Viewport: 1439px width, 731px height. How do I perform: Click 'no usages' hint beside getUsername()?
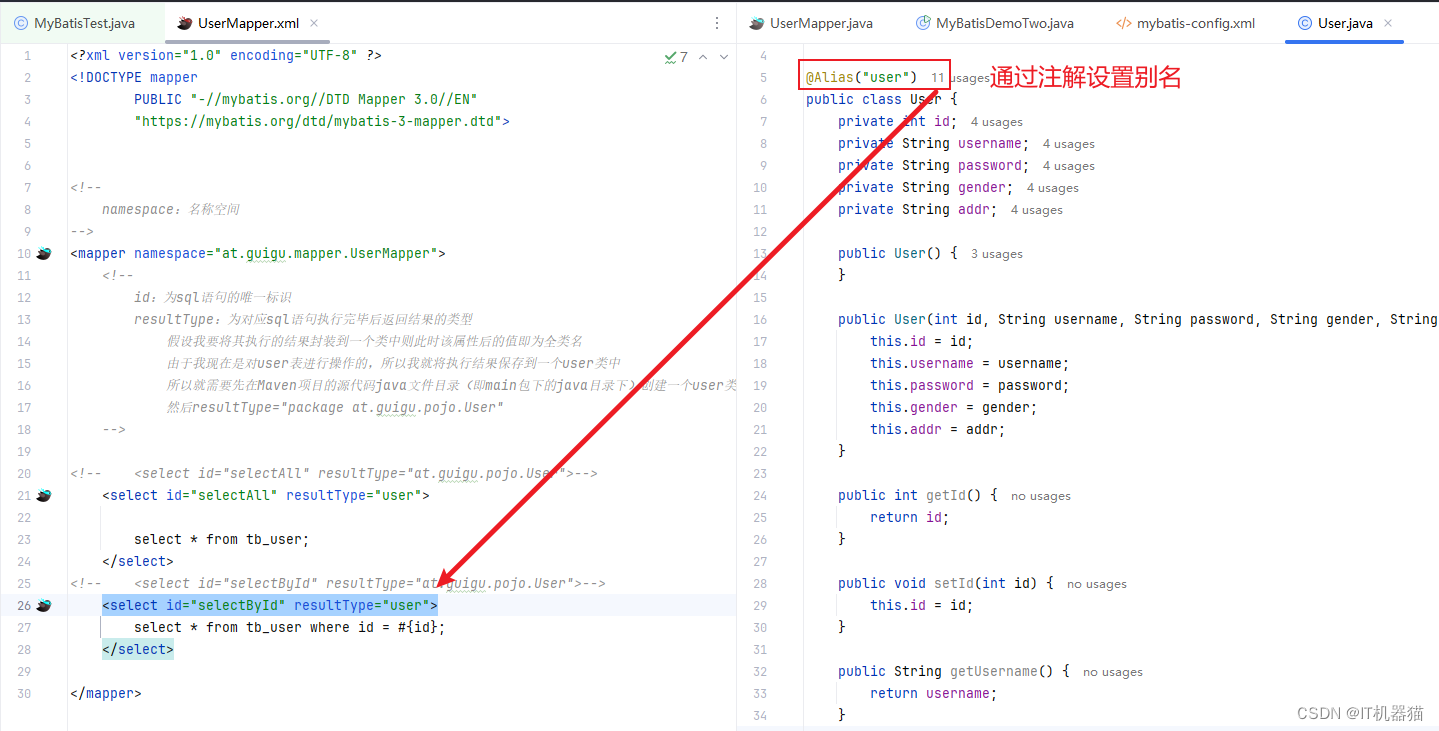pyautogui.click(x=1113, y=672)
